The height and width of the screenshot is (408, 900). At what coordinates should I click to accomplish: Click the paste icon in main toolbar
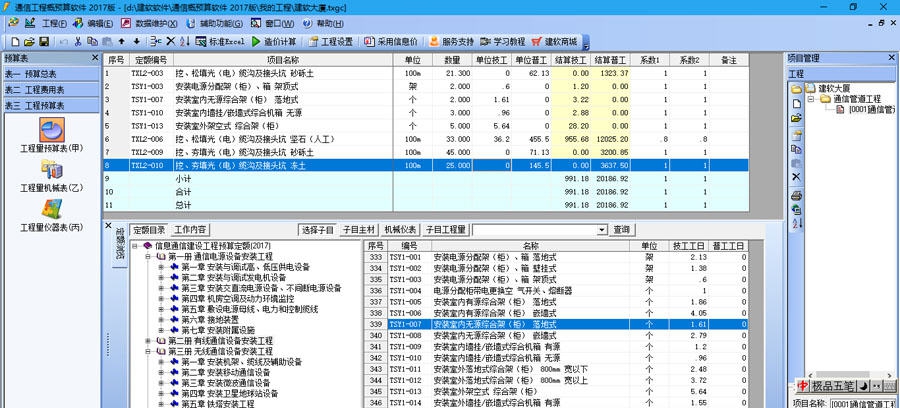point(107,41)
